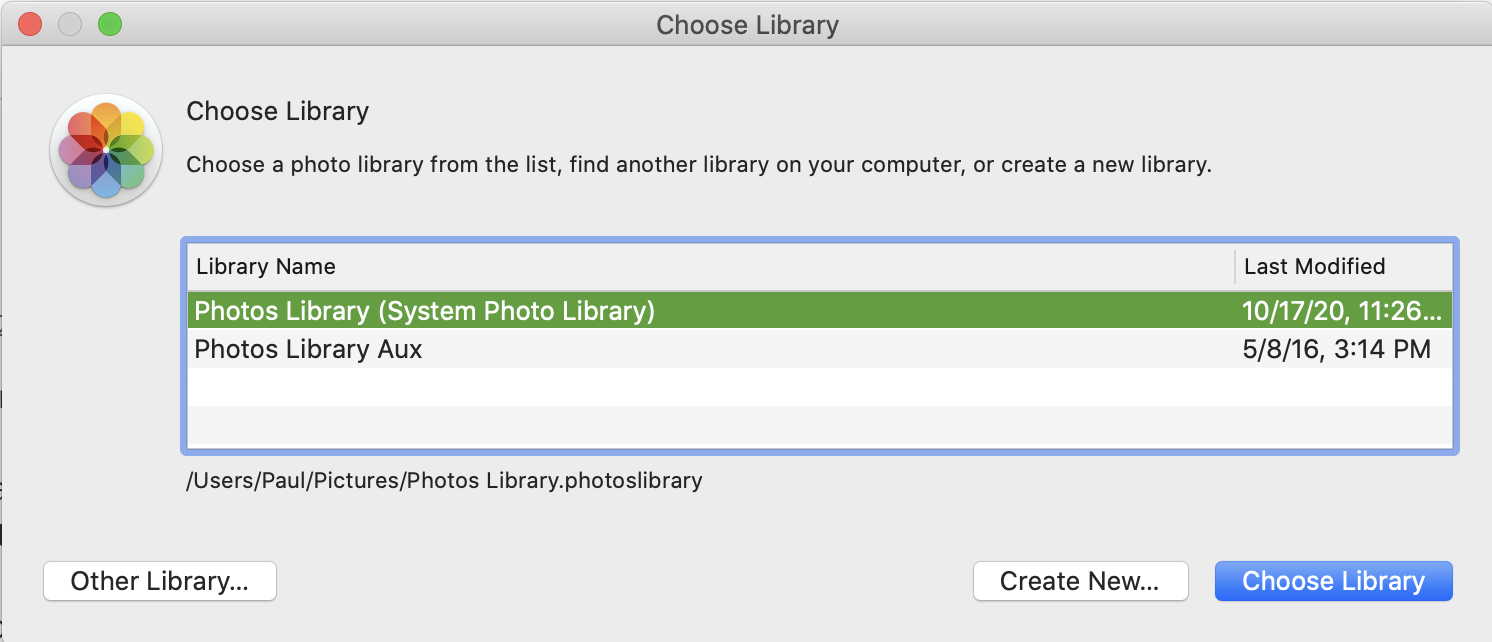
Task: Select the Photos Library Aux entry
Action: click(309, 349)
